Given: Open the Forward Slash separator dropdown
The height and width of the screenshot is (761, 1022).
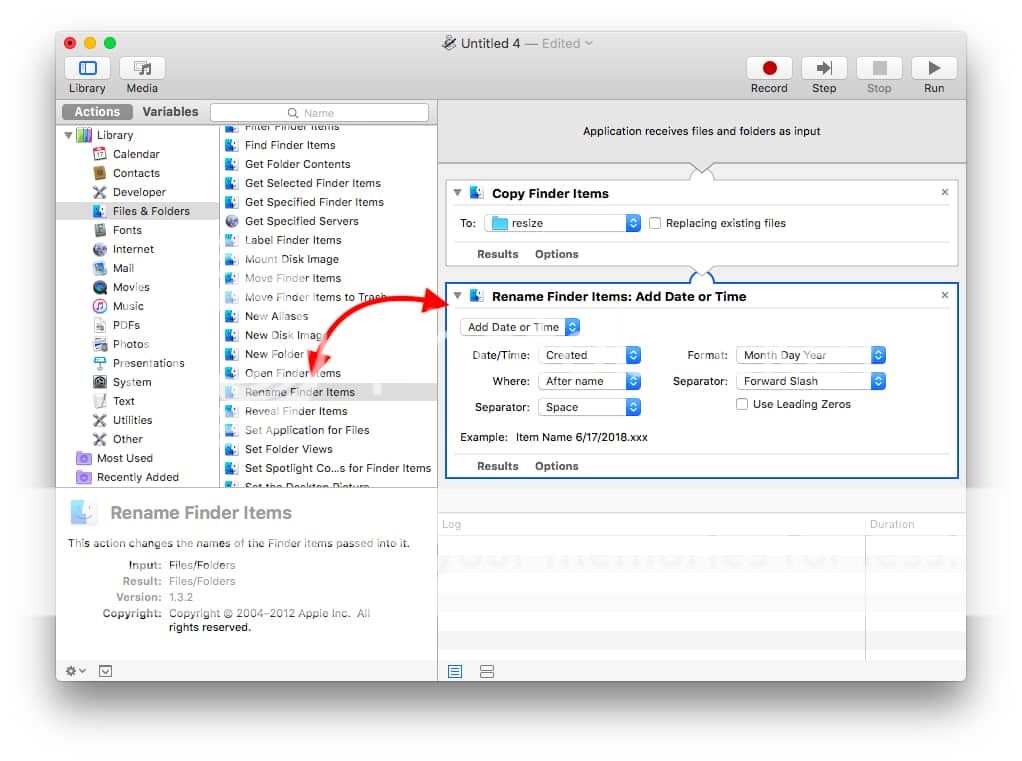Looking at the screenshot, I should tap(811, 380).
